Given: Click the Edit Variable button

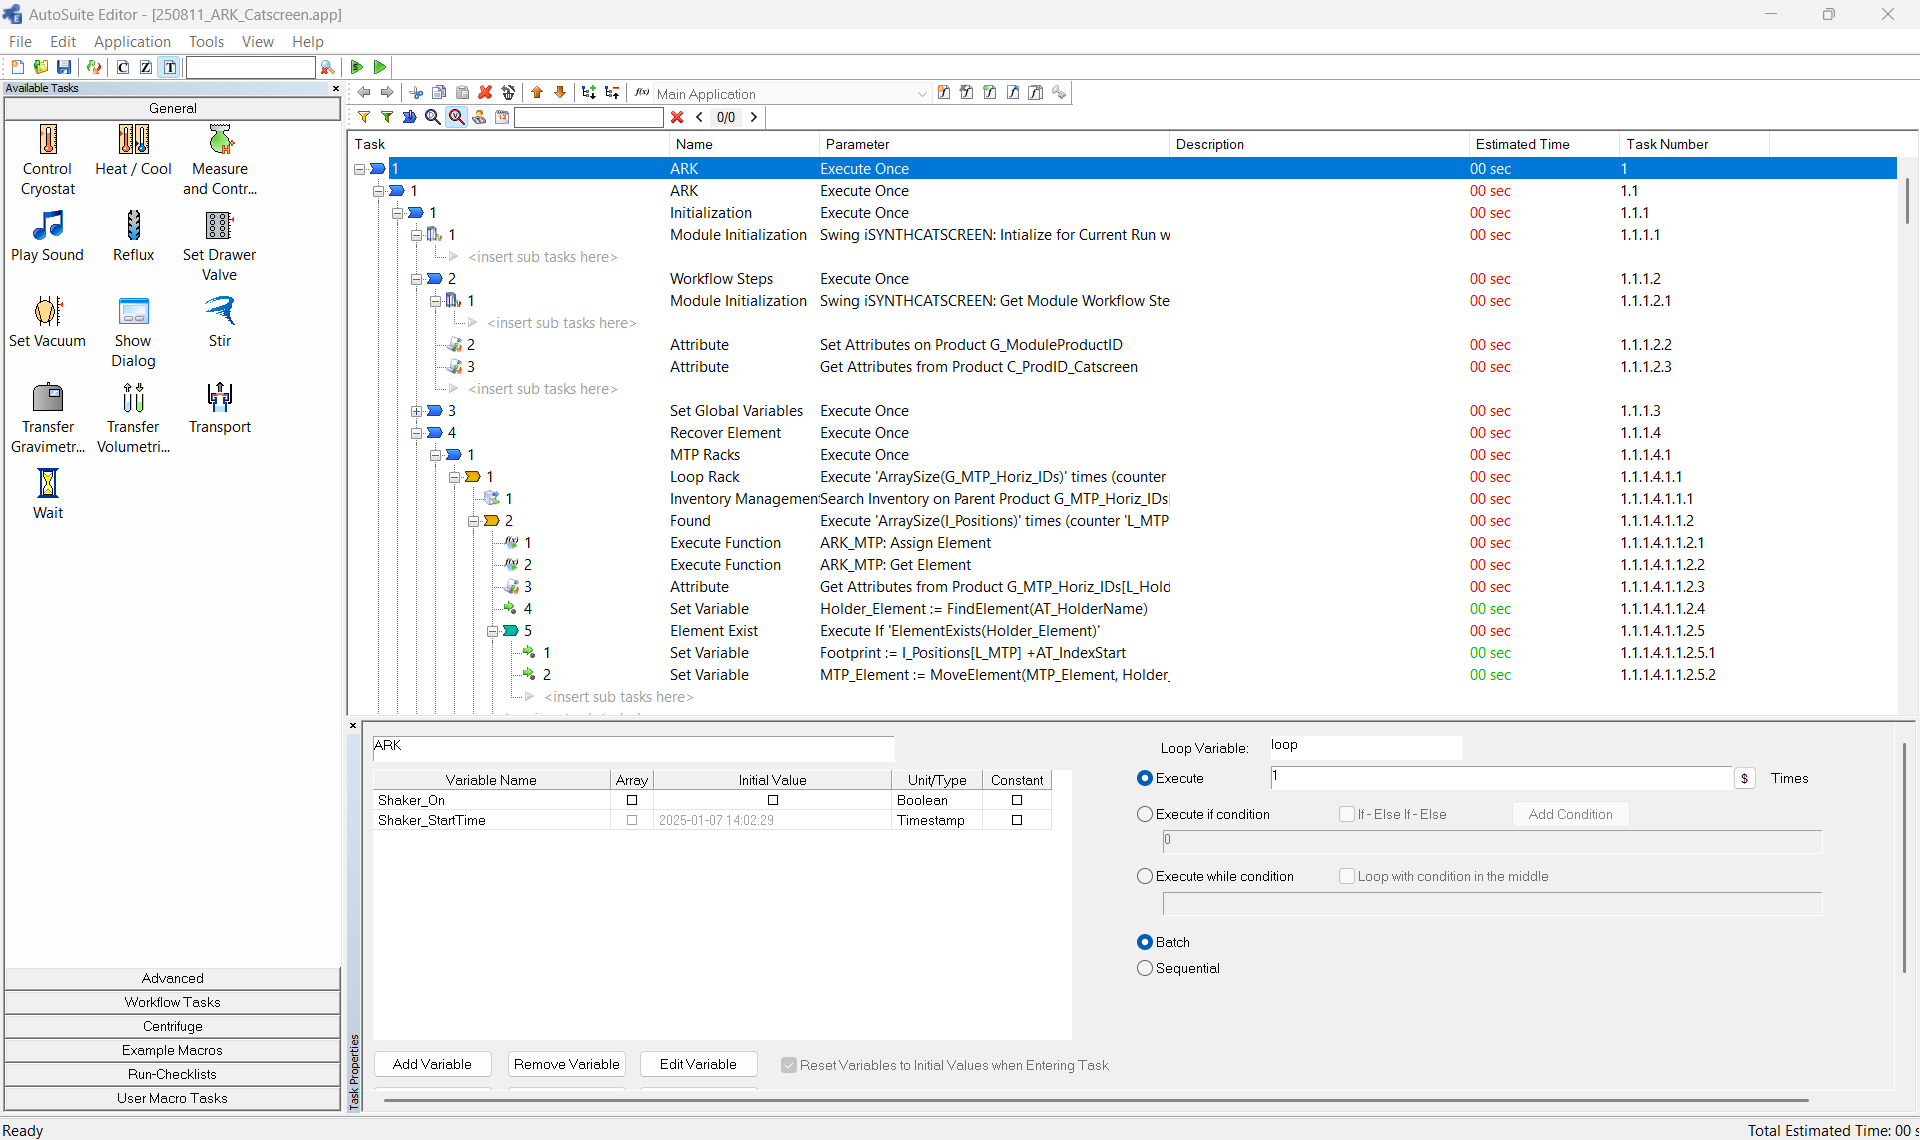Looking at the screenshot, I should point(698,1064).
